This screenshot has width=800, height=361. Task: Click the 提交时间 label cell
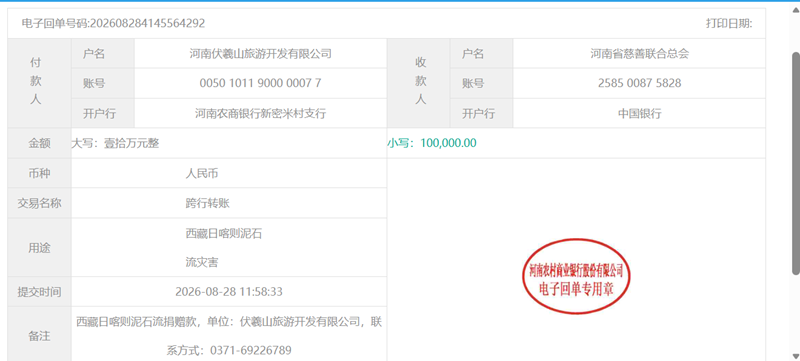pos(39,292)
